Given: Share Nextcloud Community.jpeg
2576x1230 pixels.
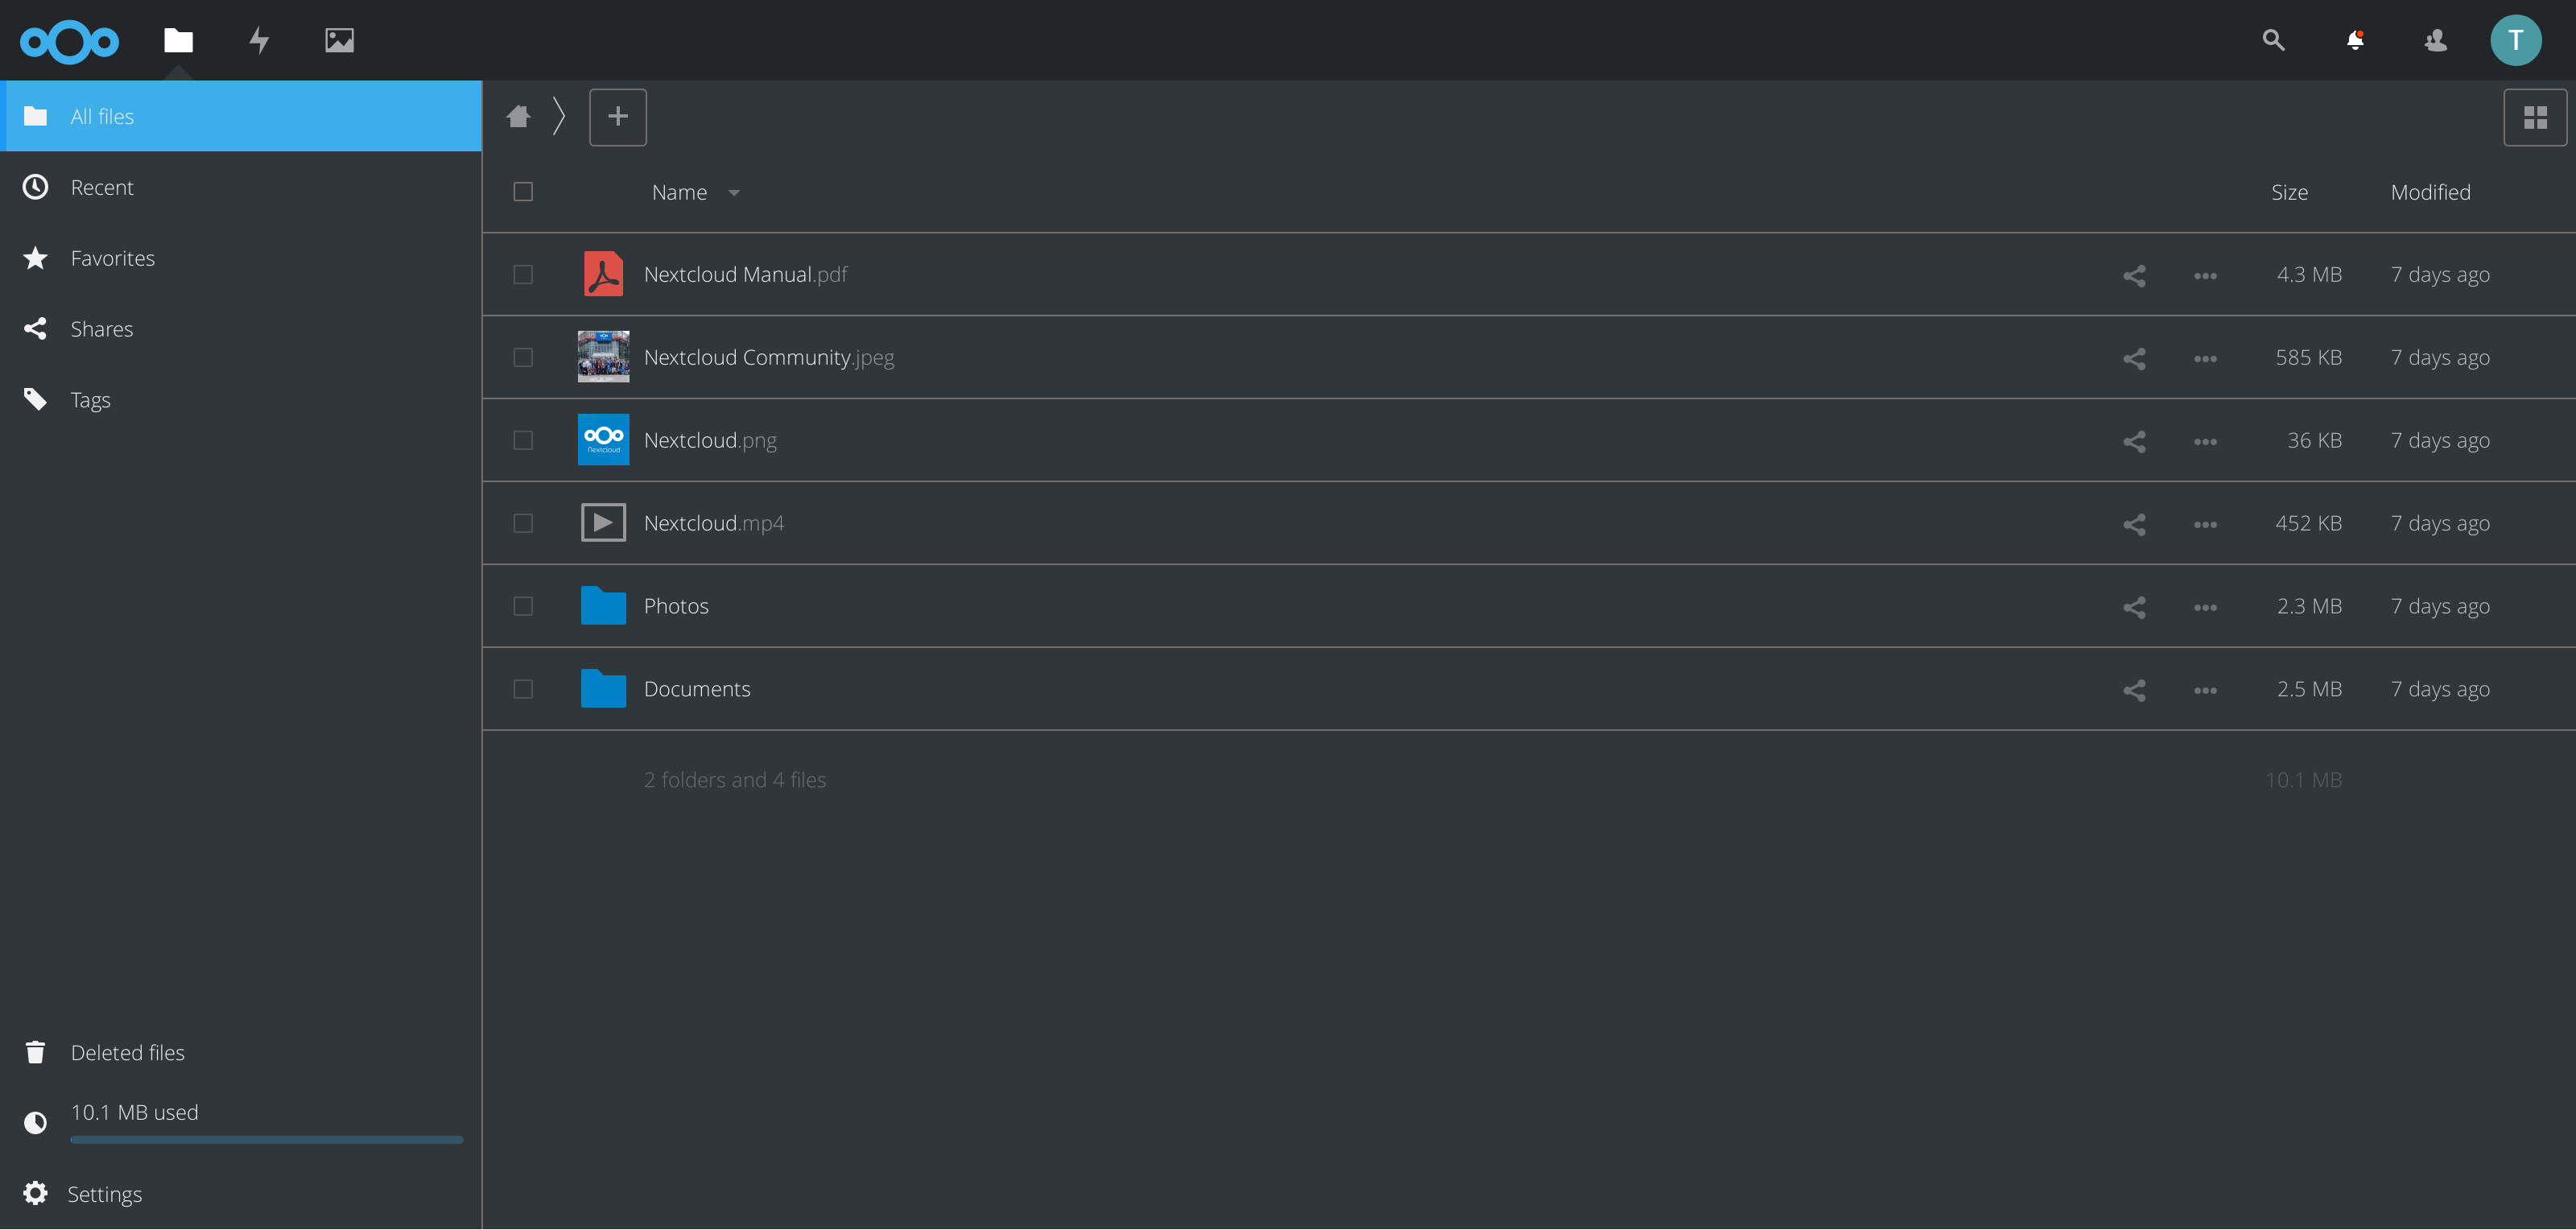Looking at the screenshot, I should (x=2134, y=358).
